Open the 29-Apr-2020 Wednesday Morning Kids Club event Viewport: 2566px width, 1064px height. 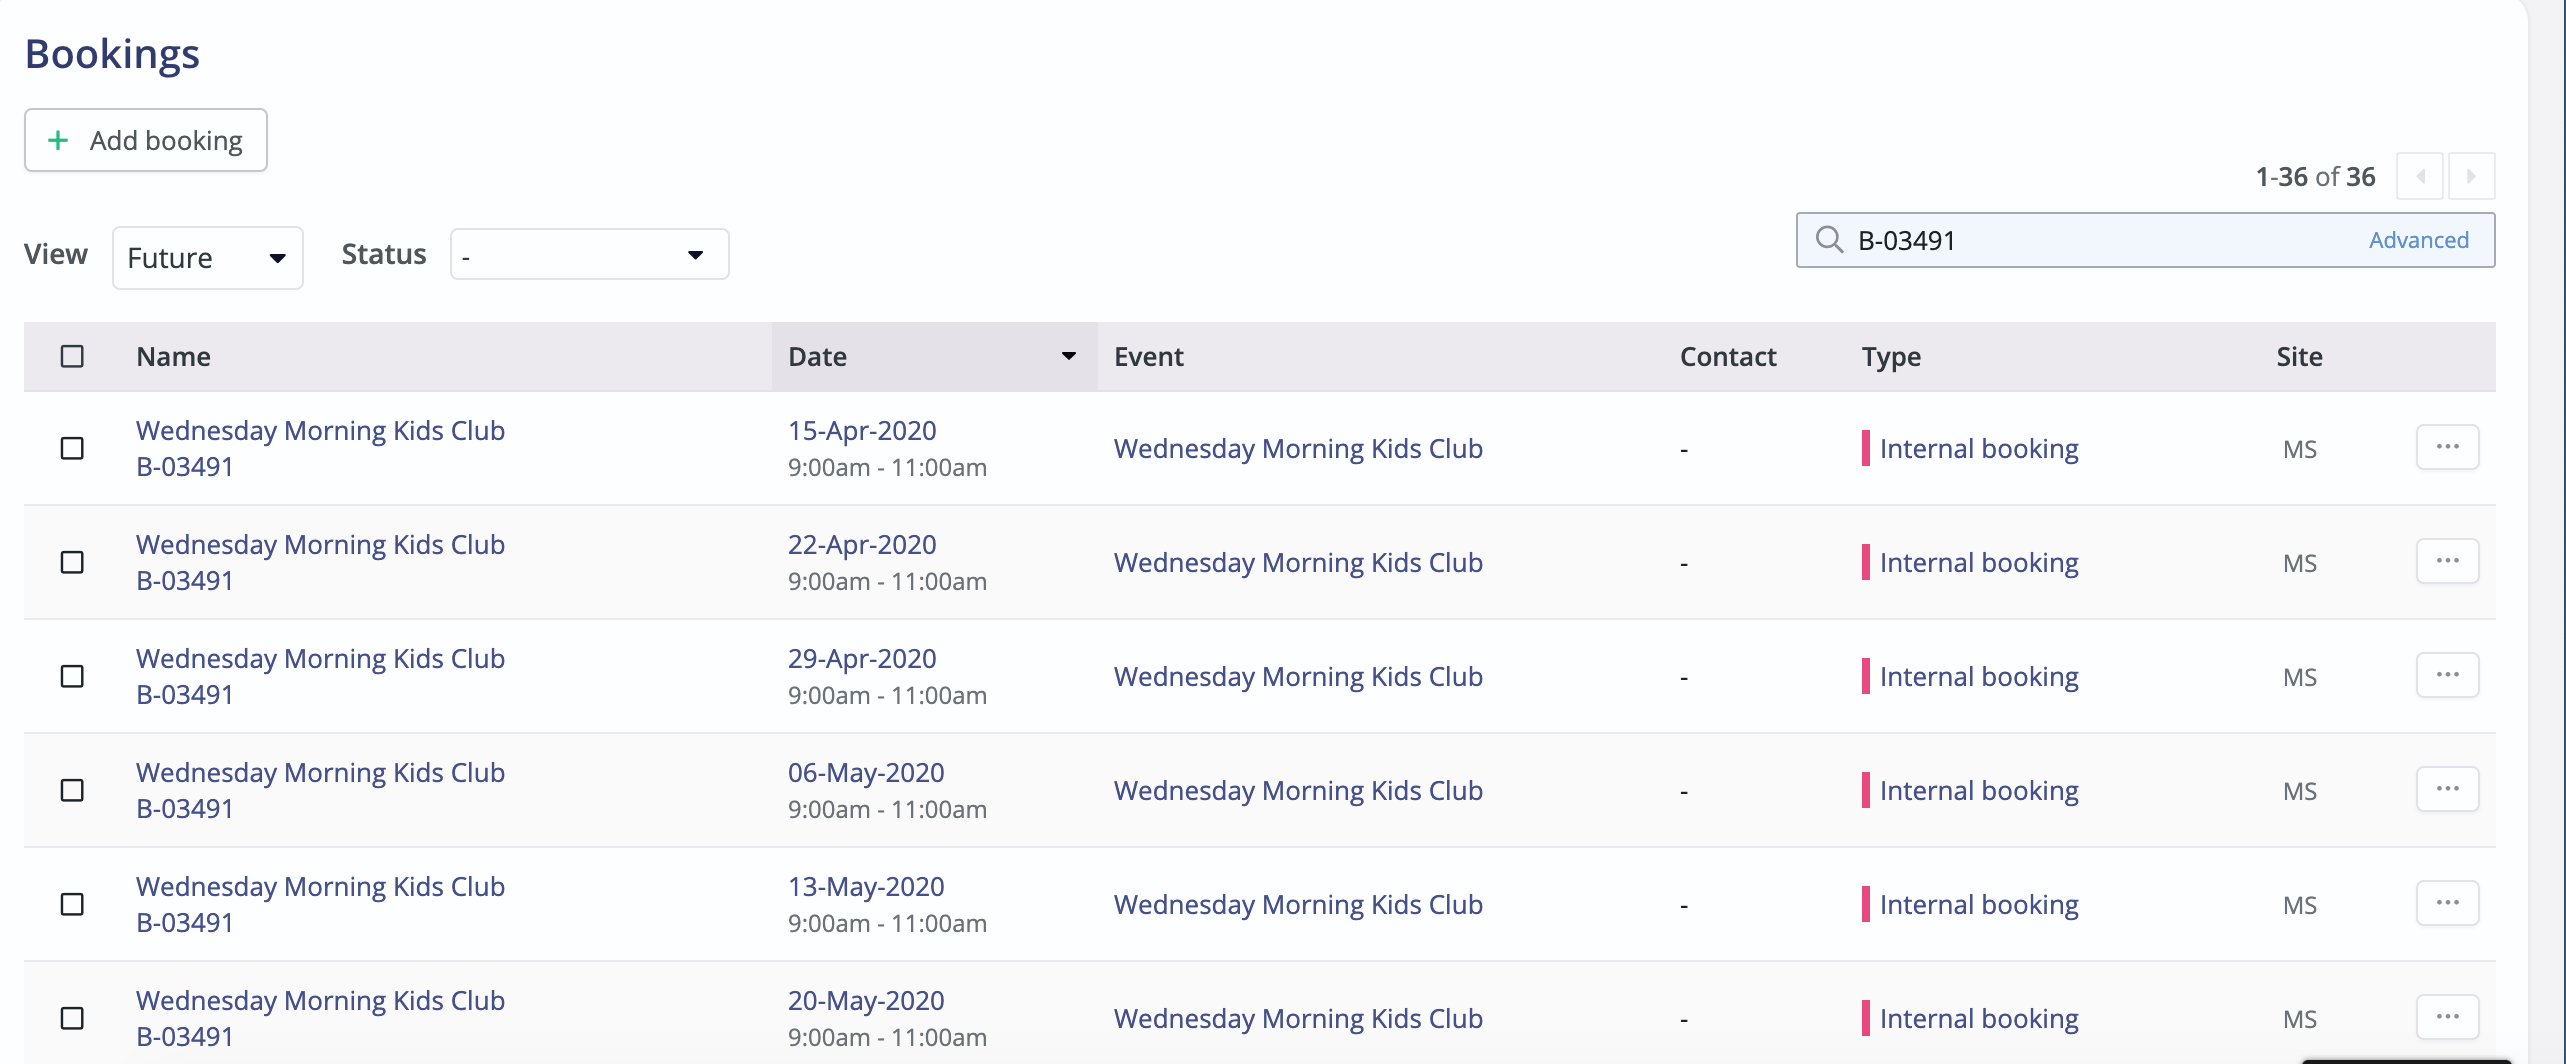coord(1298,675)
